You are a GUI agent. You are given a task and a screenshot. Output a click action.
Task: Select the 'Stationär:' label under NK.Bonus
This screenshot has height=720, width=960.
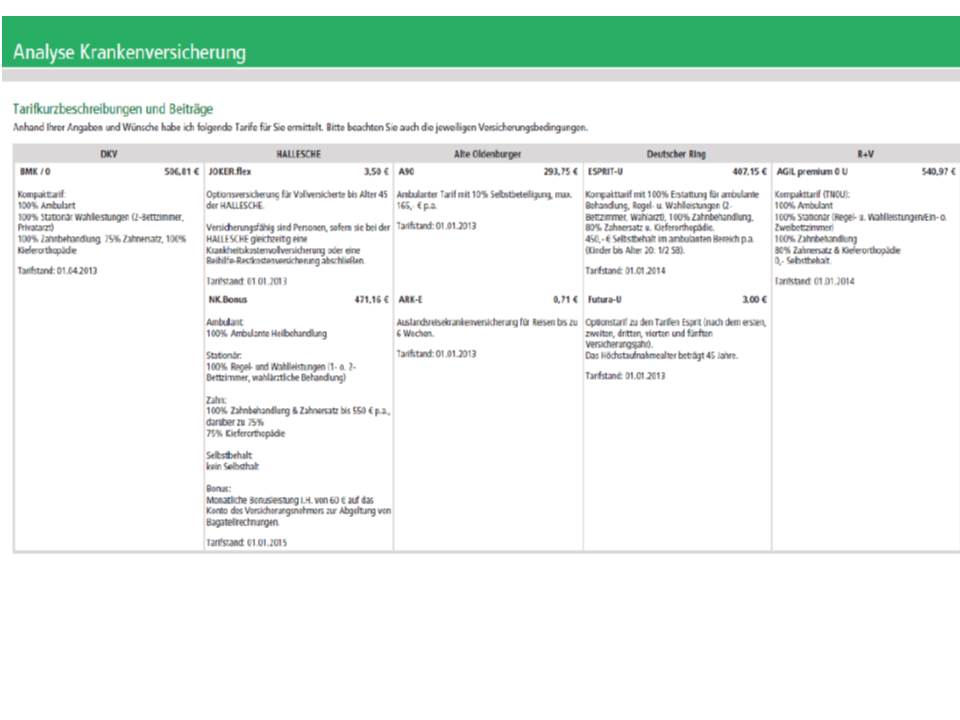(223, 355)
